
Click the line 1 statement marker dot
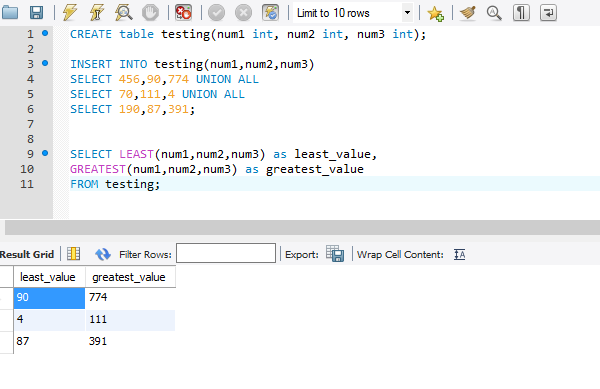click(x=45, y=33)
